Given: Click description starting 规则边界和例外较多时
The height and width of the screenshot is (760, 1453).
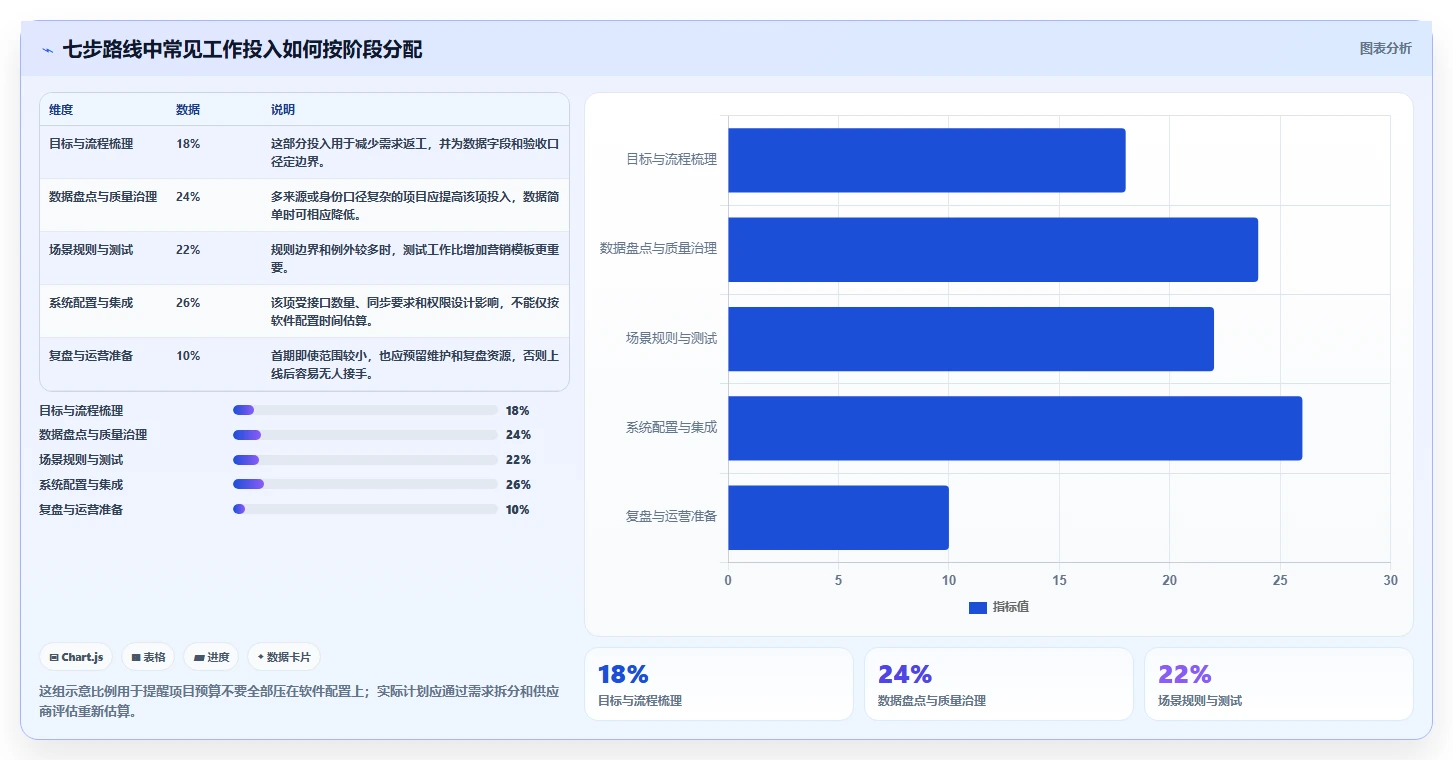Looking at the screenshot, I should (x=415, y=259).
